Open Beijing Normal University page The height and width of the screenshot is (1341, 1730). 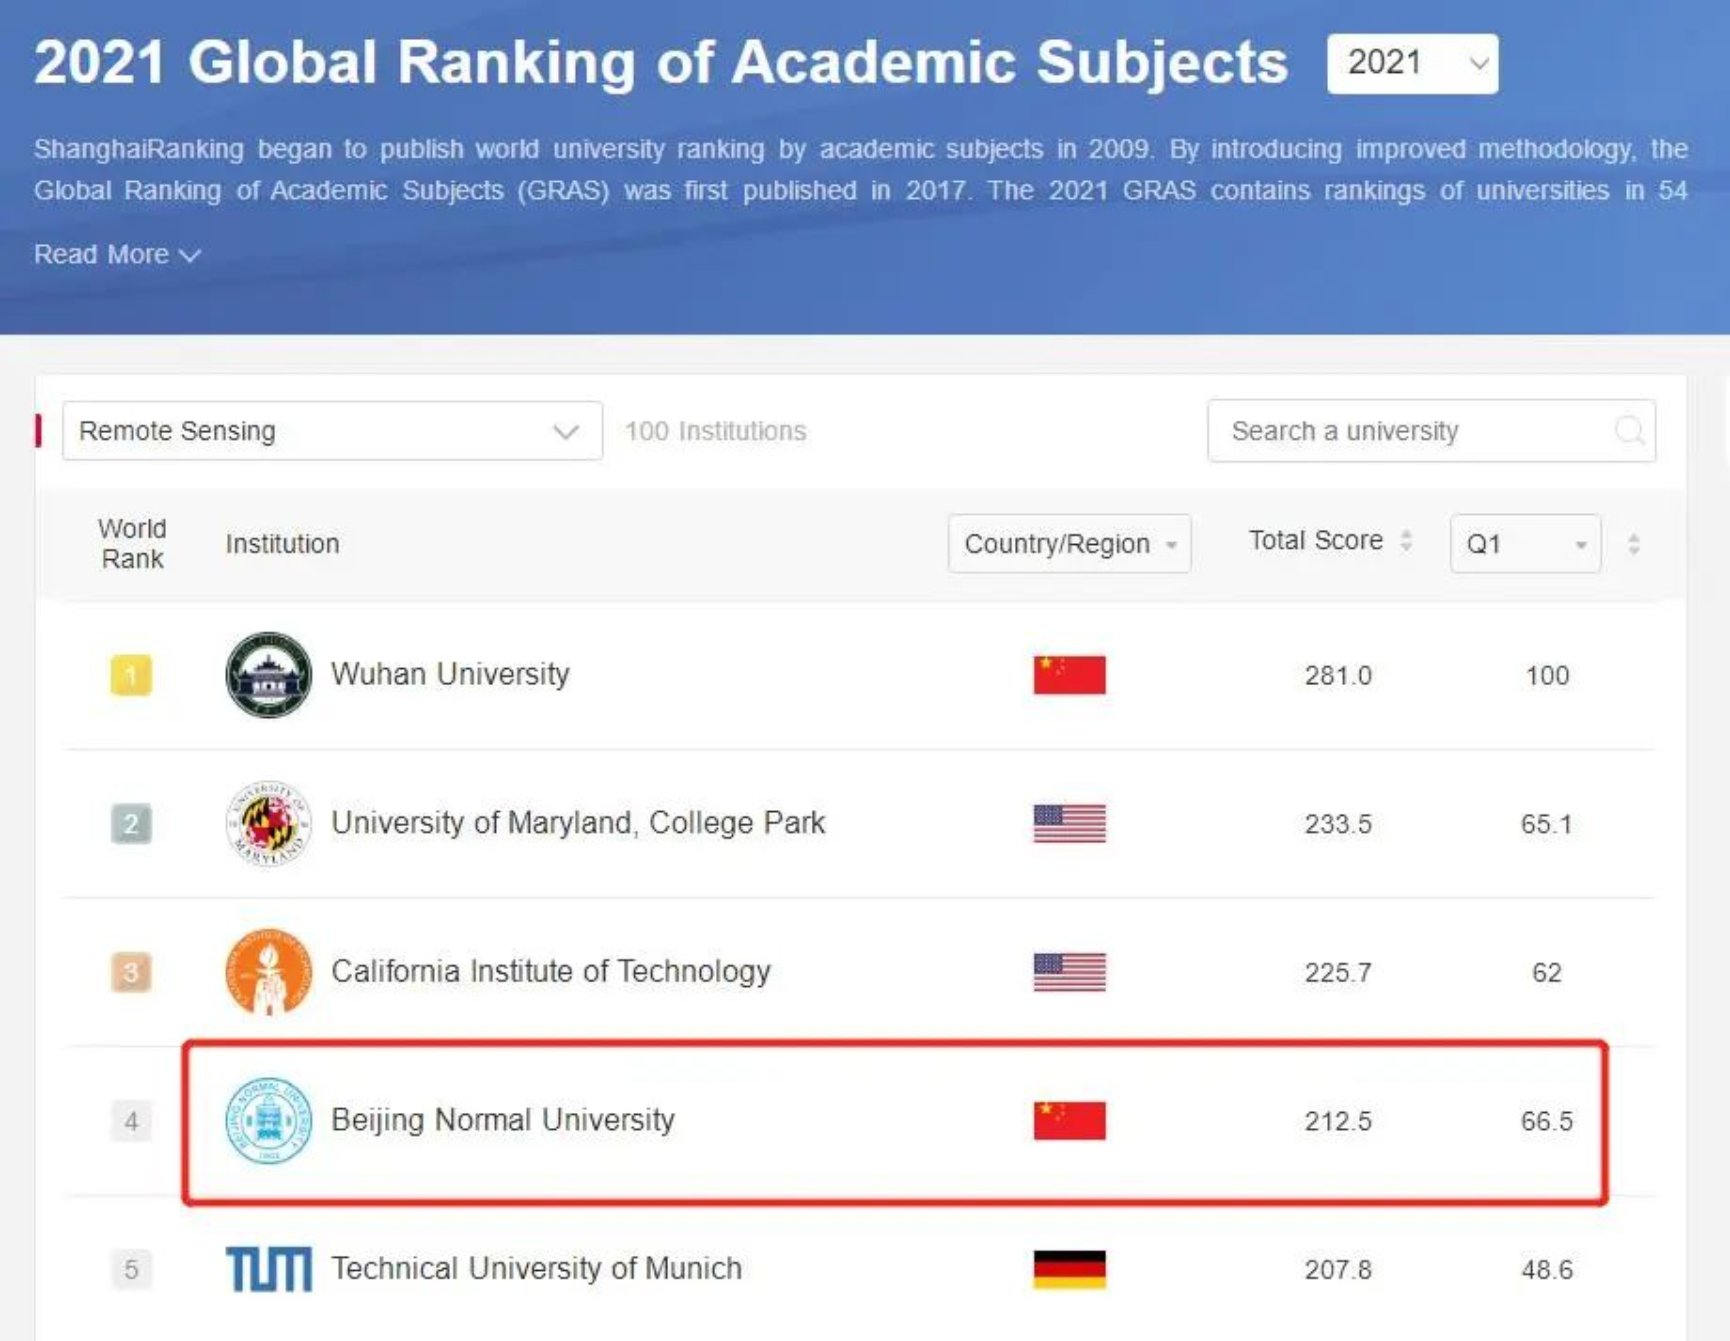point(502,1119)
